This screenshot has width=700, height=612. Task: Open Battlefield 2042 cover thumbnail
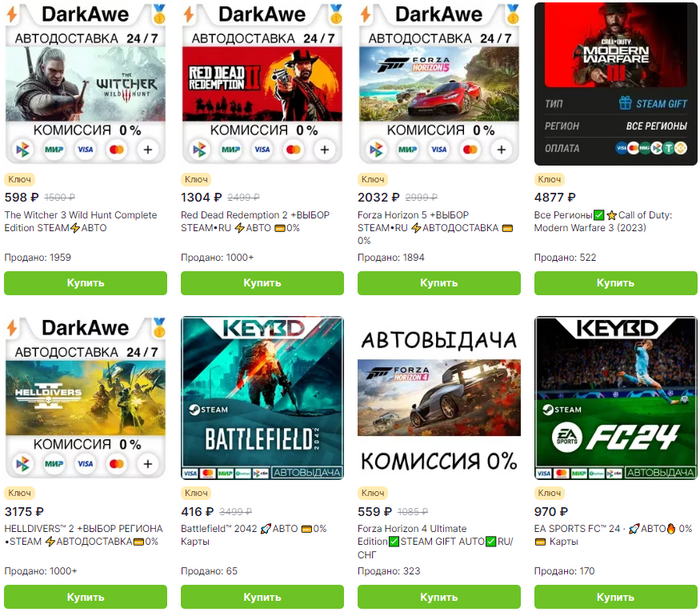262,398
